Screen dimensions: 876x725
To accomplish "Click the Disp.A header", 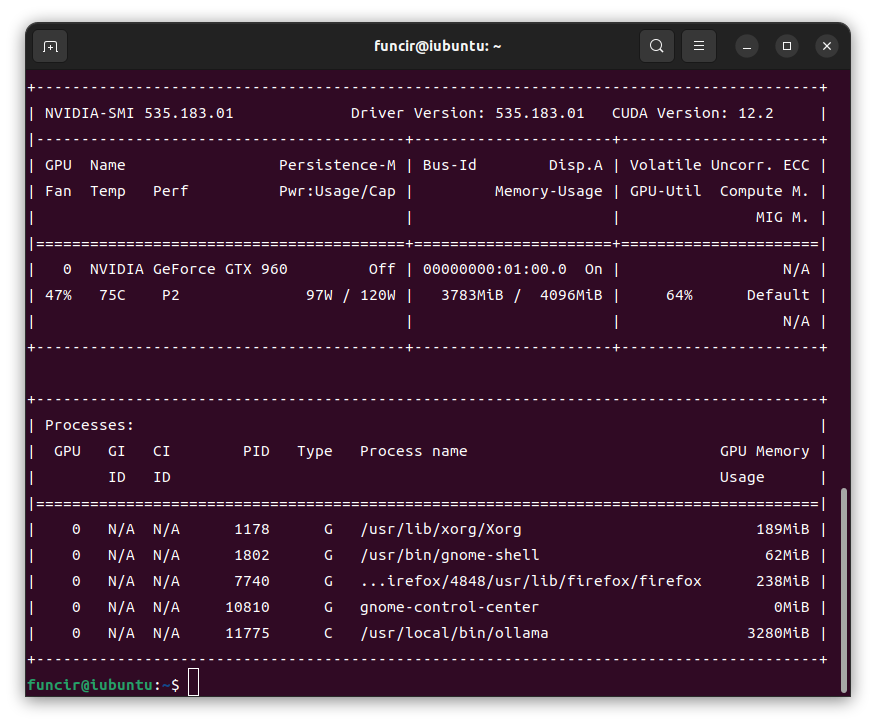I will [x=575, y=165].
